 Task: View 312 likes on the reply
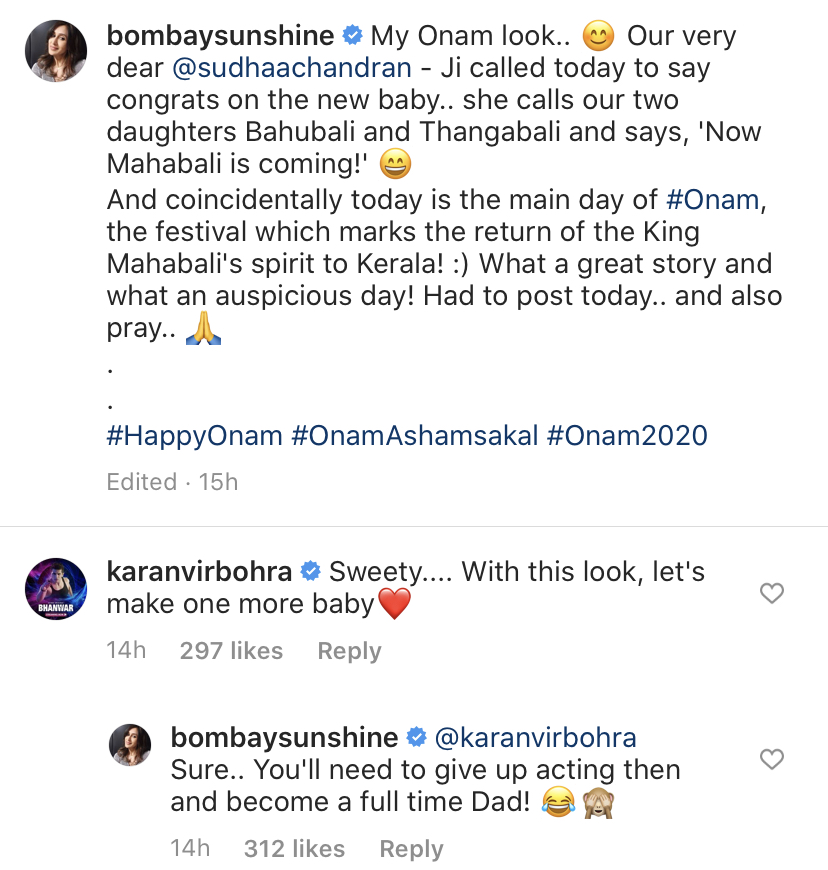[294, 849]
